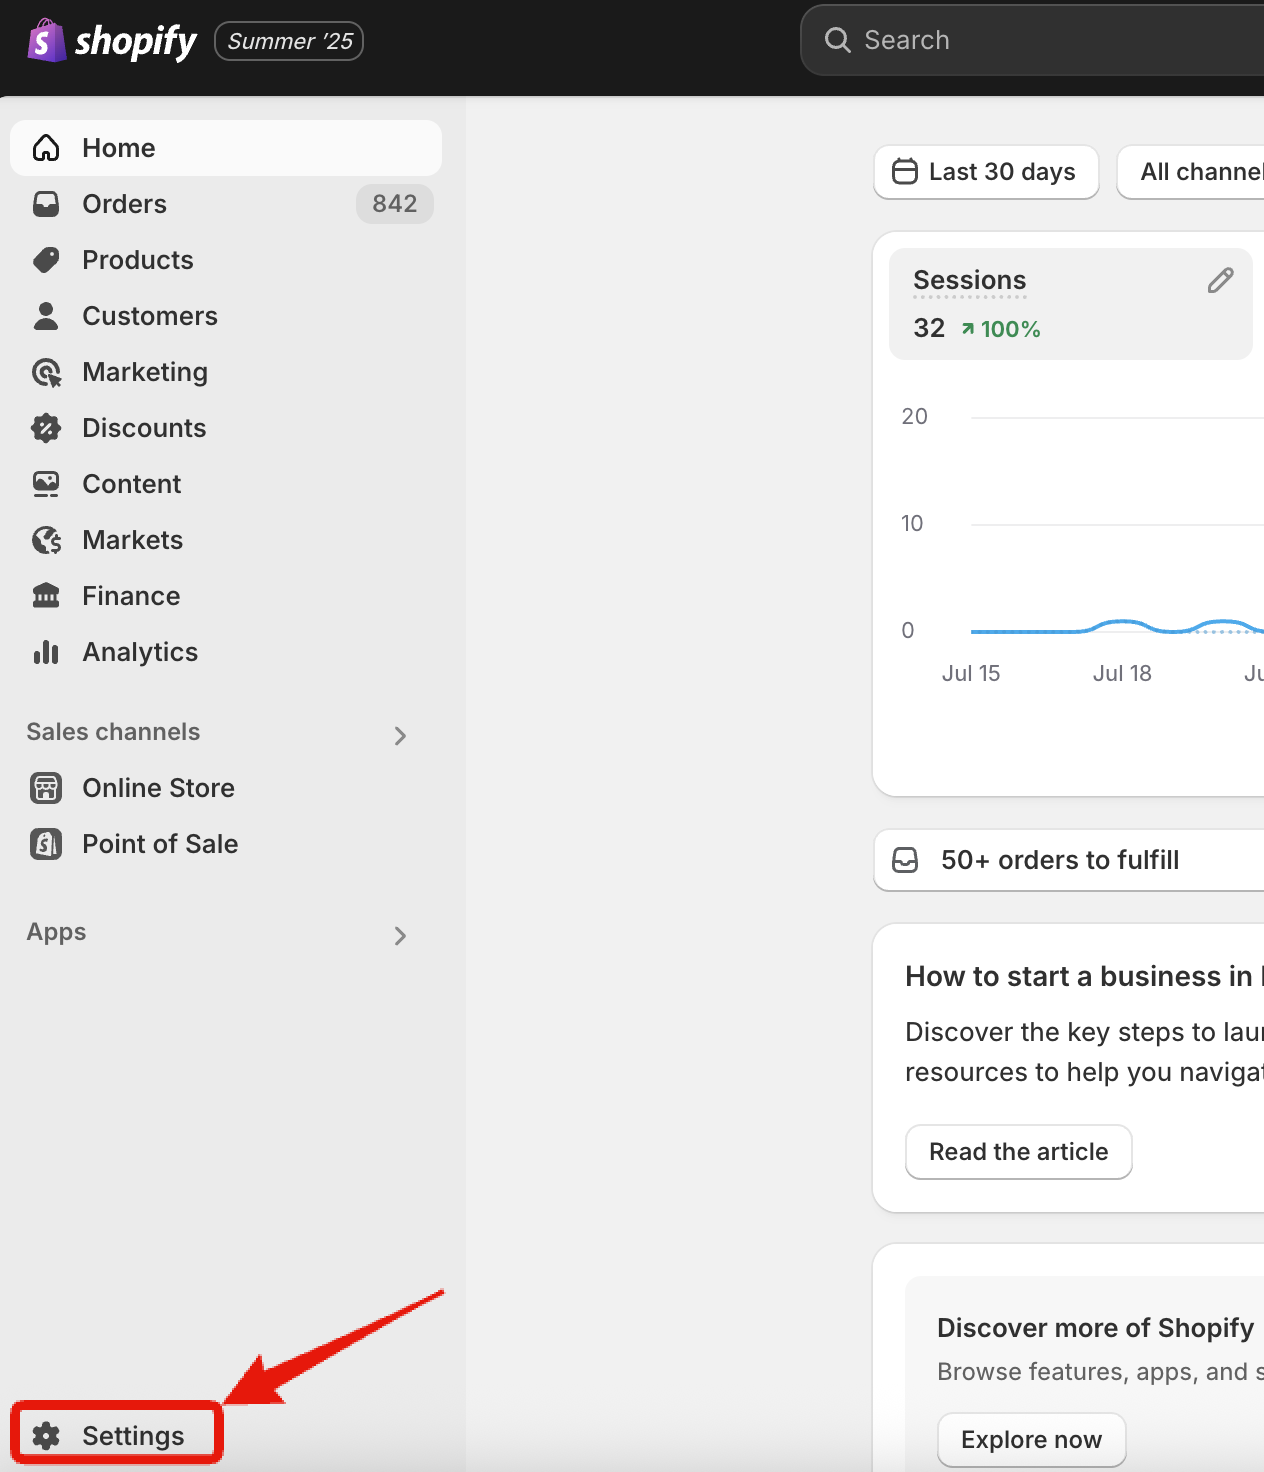1264x1472 pixels.
Task: Click the sessions value 32
Action: click(x=929, y=328)
